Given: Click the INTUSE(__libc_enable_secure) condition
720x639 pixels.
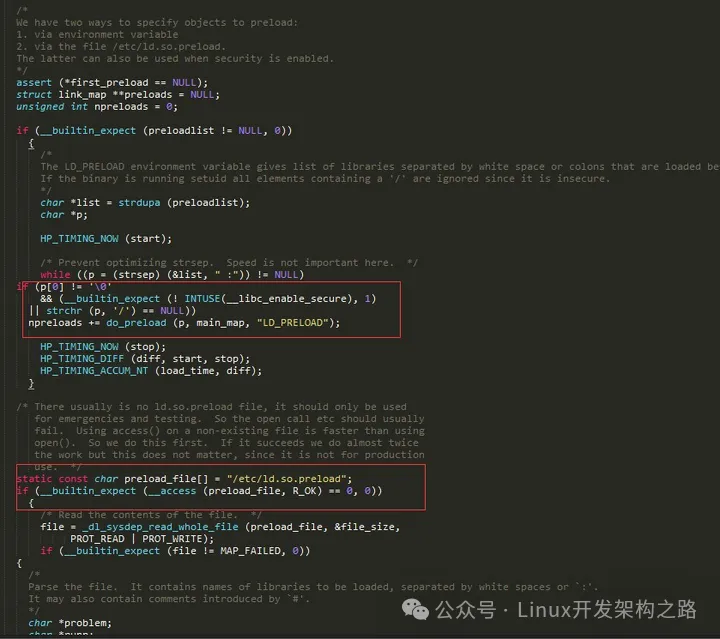Looking at the screenshot, I should pos(208,299).
